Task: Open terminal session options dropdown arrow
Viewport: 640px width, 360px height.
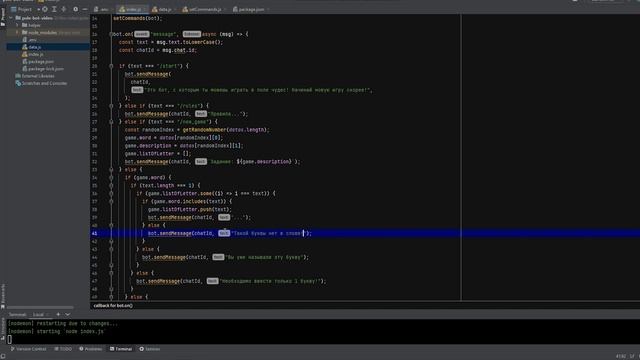Action: [x=67, y=315]
